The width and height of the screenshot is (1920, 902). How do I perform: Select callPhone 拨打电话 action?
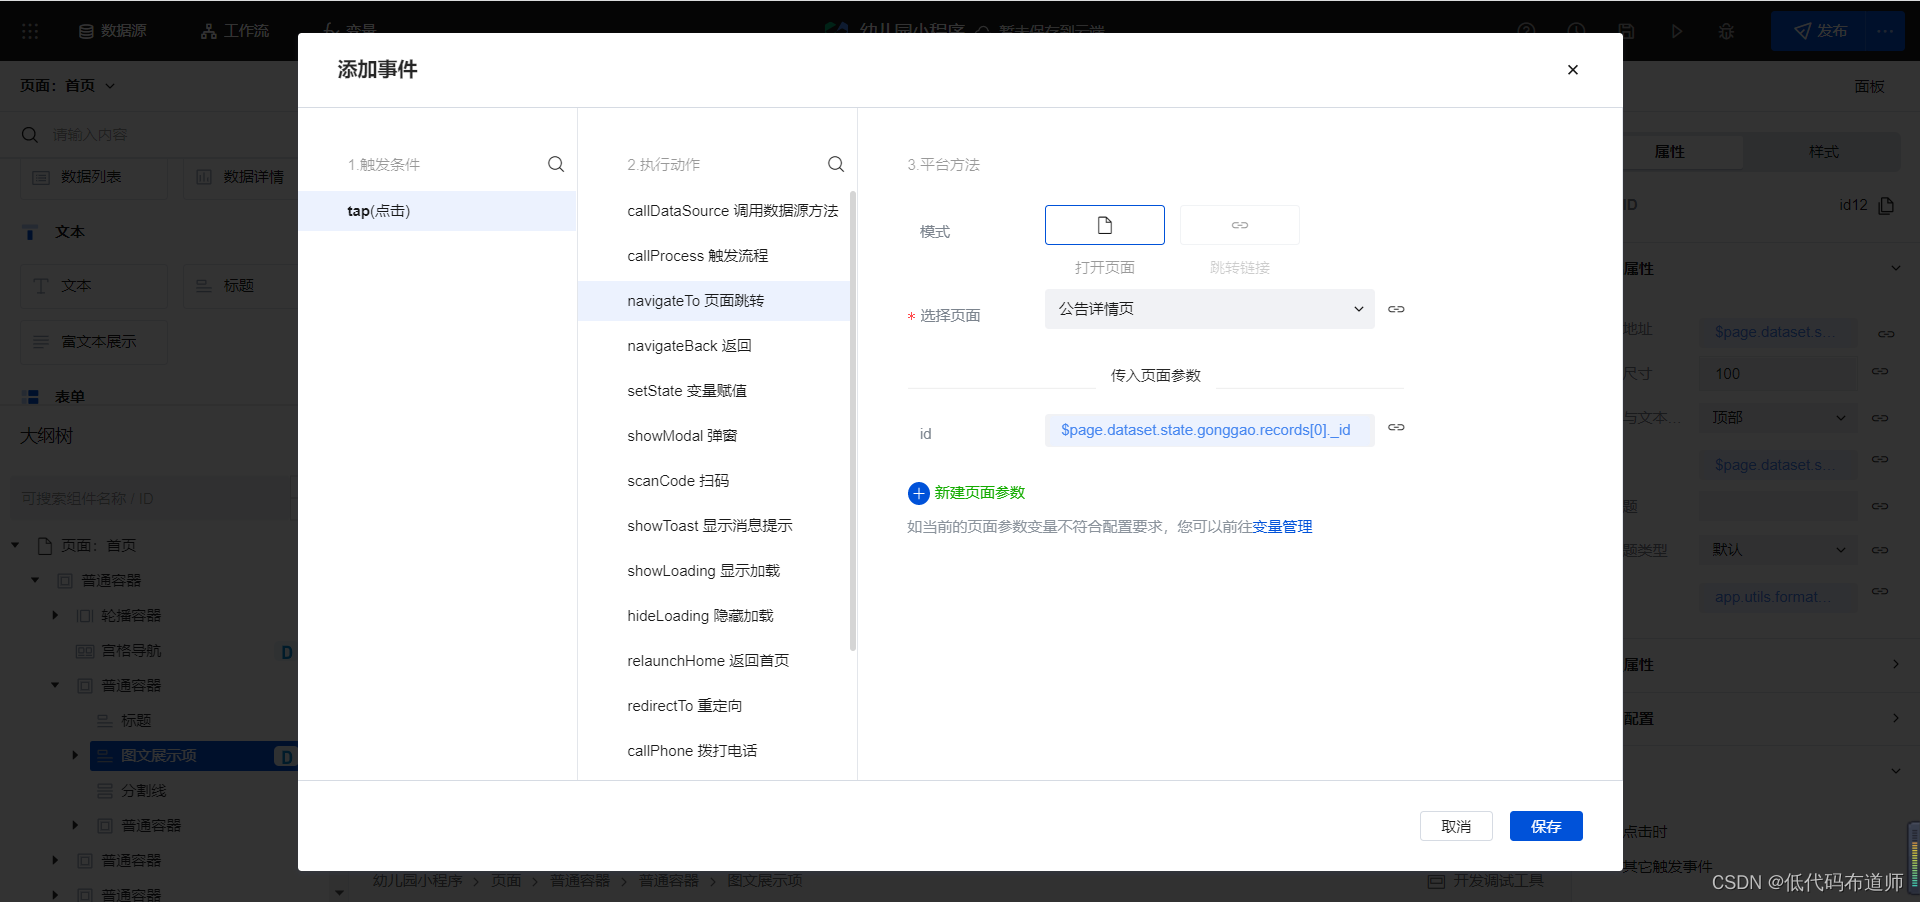(714, 751)
